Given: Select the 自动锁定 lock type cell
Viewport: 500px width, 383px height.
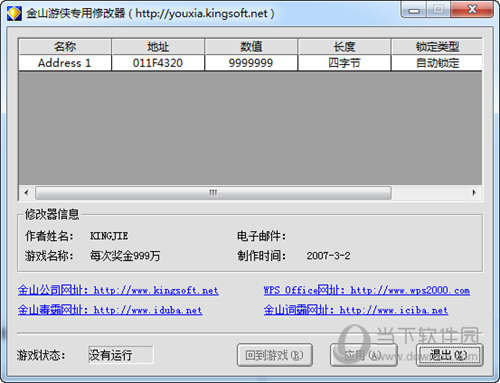Looking at the screenshot, I should [x=437, y=63].
